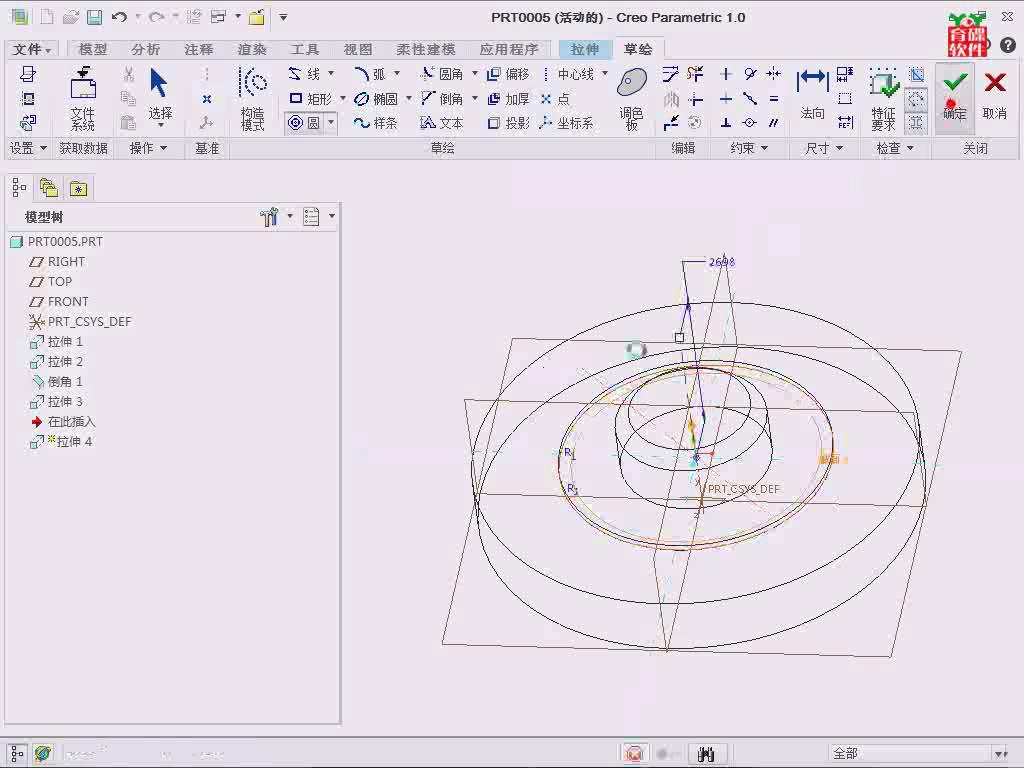Viewport: 1024px width, 768px height.
Task: Select the Chamfer (倒角) sketch tool
Action: tap(441, 99)
